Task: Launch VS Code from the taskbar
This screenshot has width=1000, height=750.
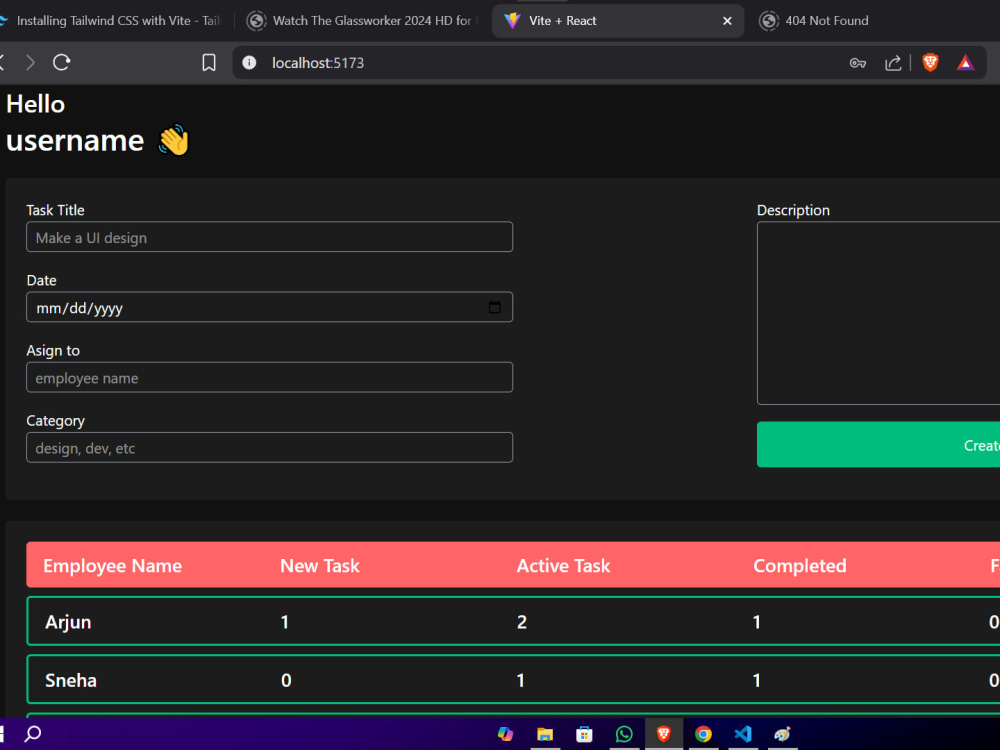Action: [x=743, y=734]
